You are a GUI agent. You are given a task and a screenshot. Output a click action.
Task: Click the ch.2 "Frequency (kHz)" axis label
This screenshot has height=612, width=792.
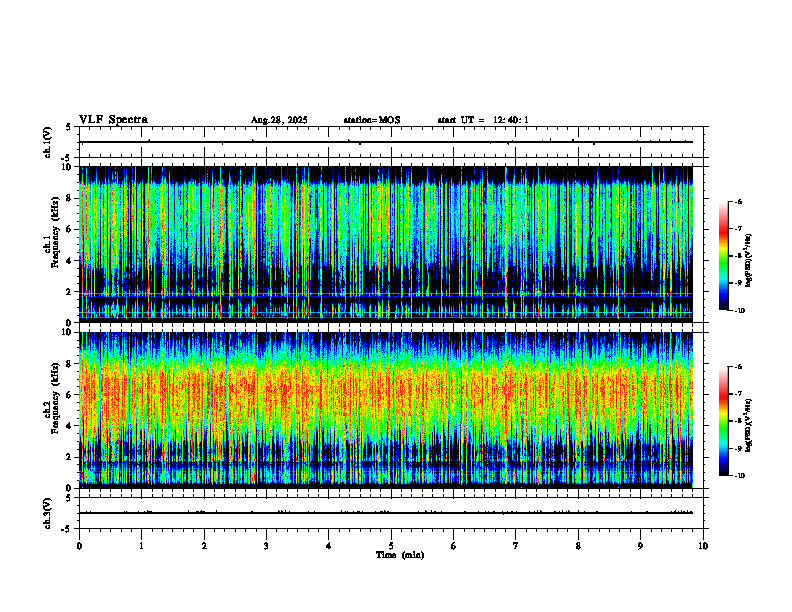55,397
